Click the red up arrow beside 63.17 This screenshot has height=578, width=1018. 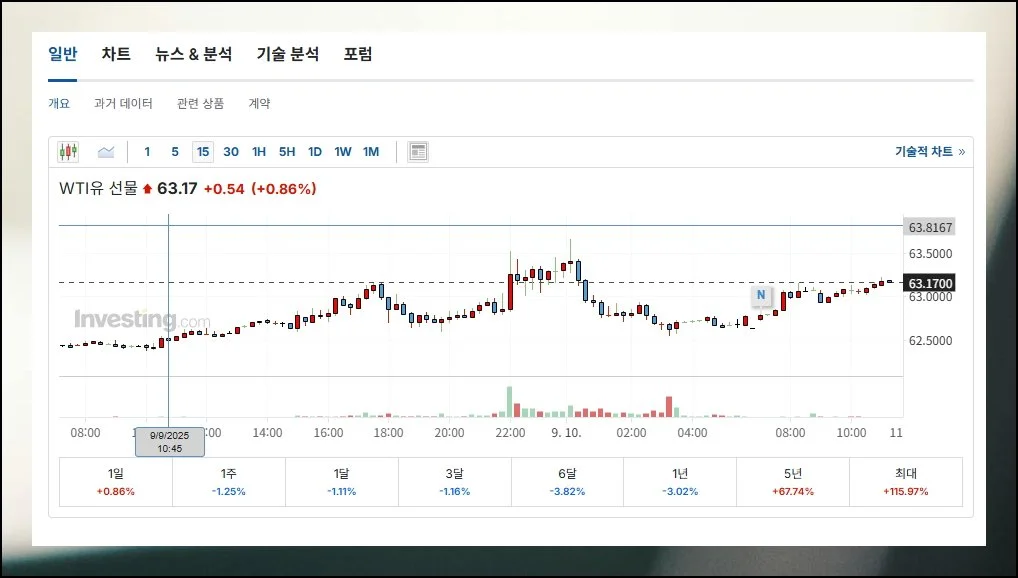(x=148, y=188)
